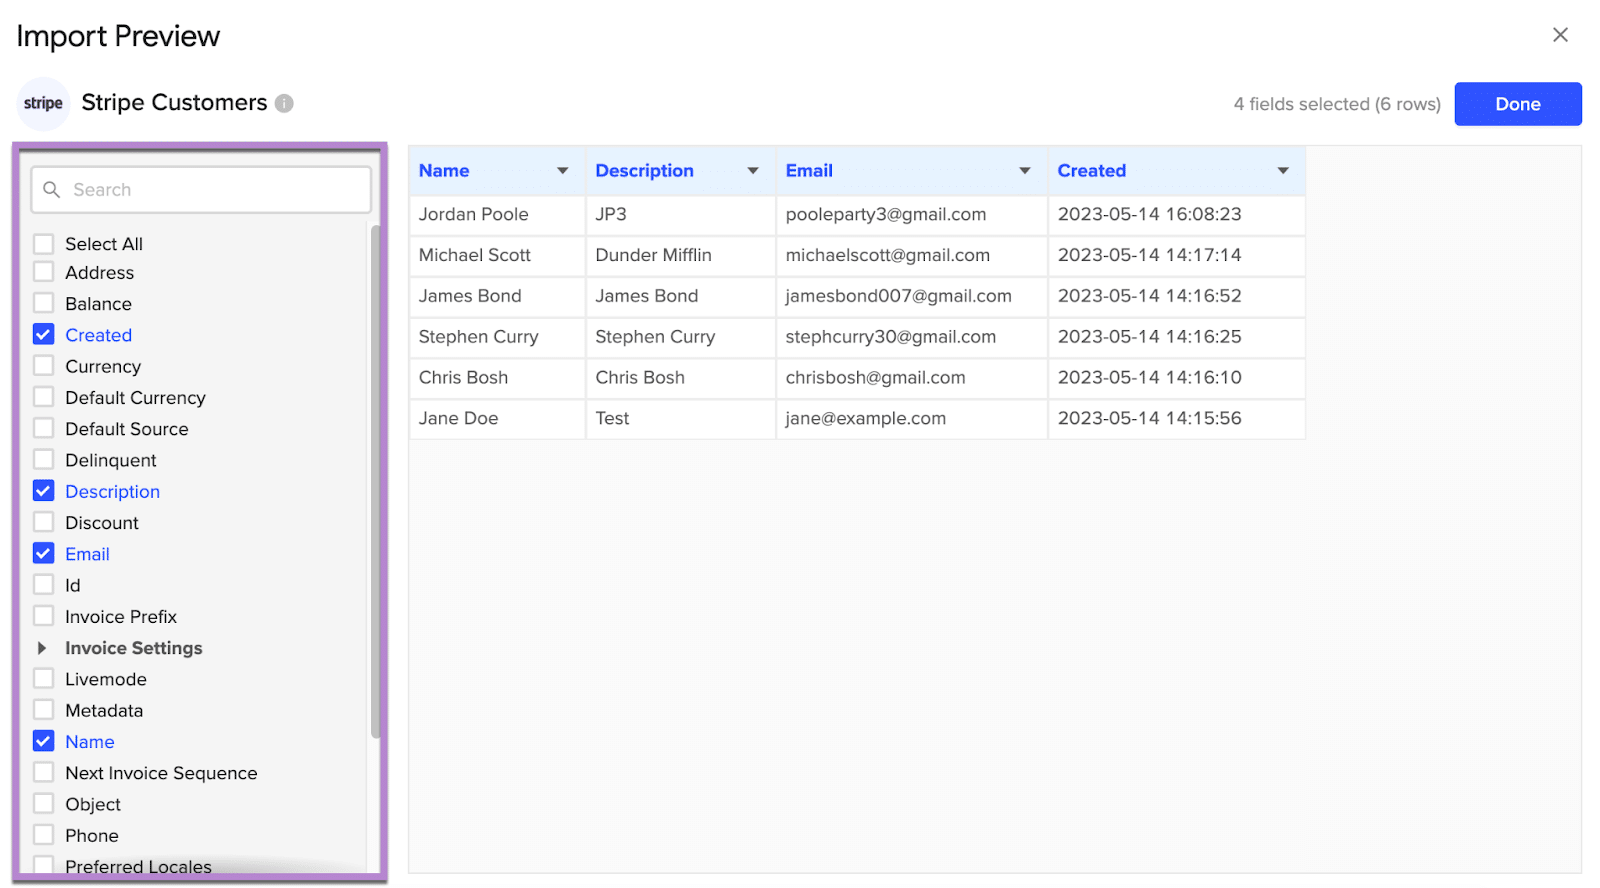Close the Import Preview dialog
Screen dimensions: 1600x888
[1559, 35]
